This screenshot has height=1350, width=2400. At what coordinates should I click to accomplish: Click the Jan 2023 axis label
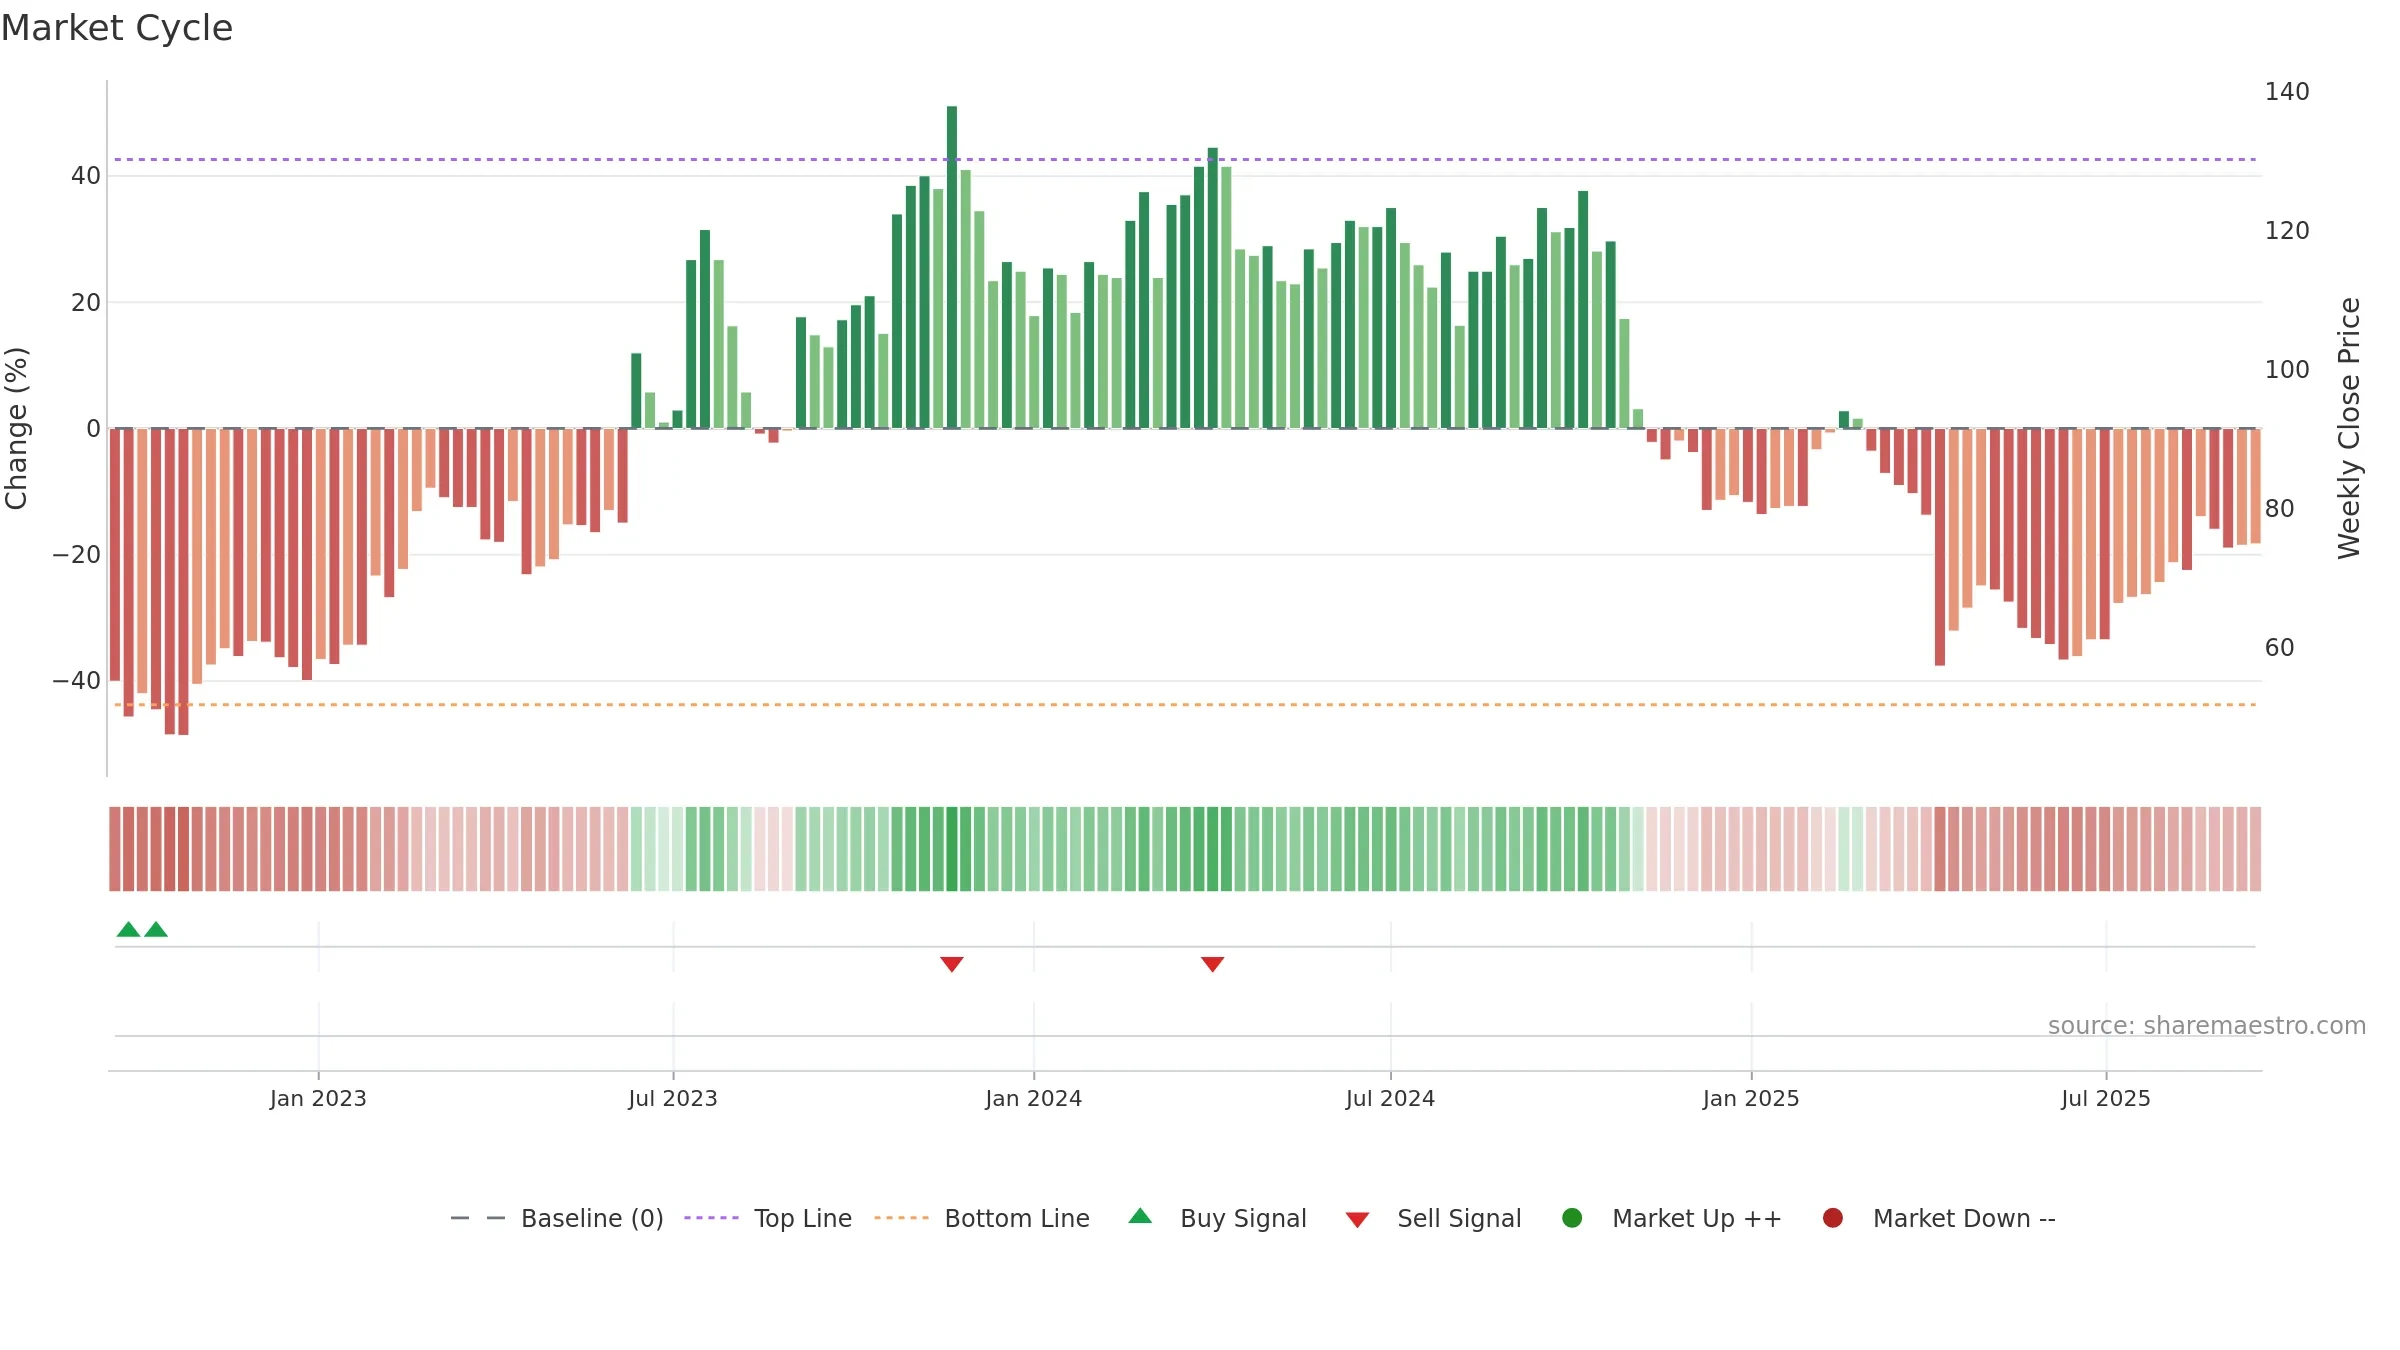tap(318, 1098)
